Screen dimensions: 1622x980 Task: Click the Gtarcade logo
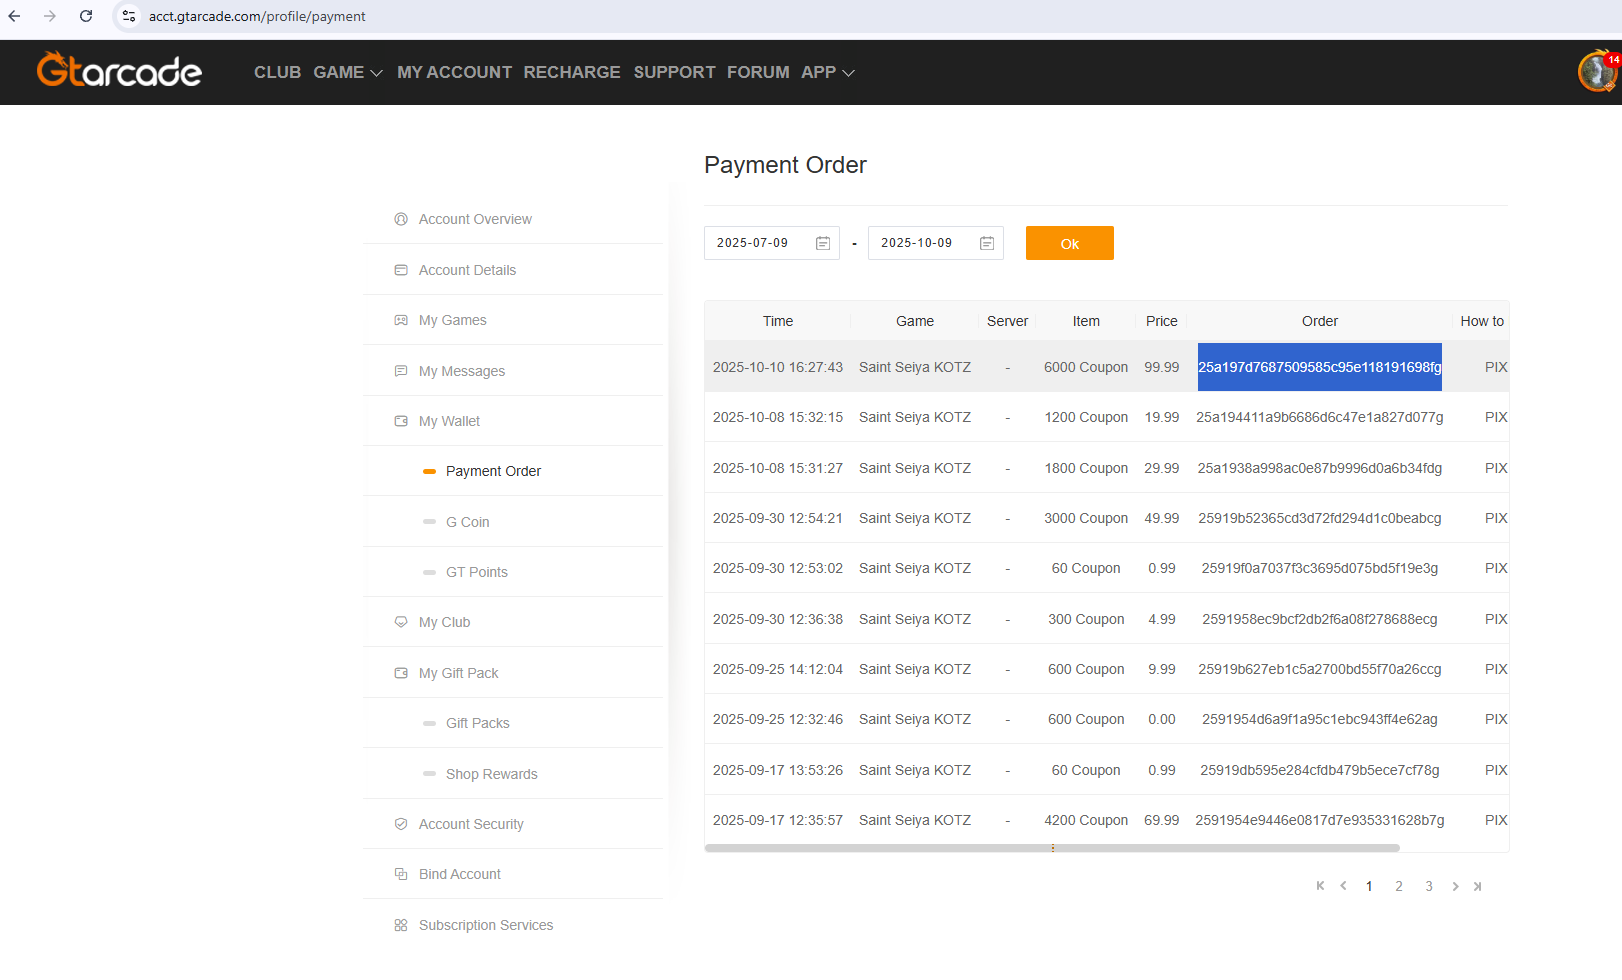click(x=119, y=71)
